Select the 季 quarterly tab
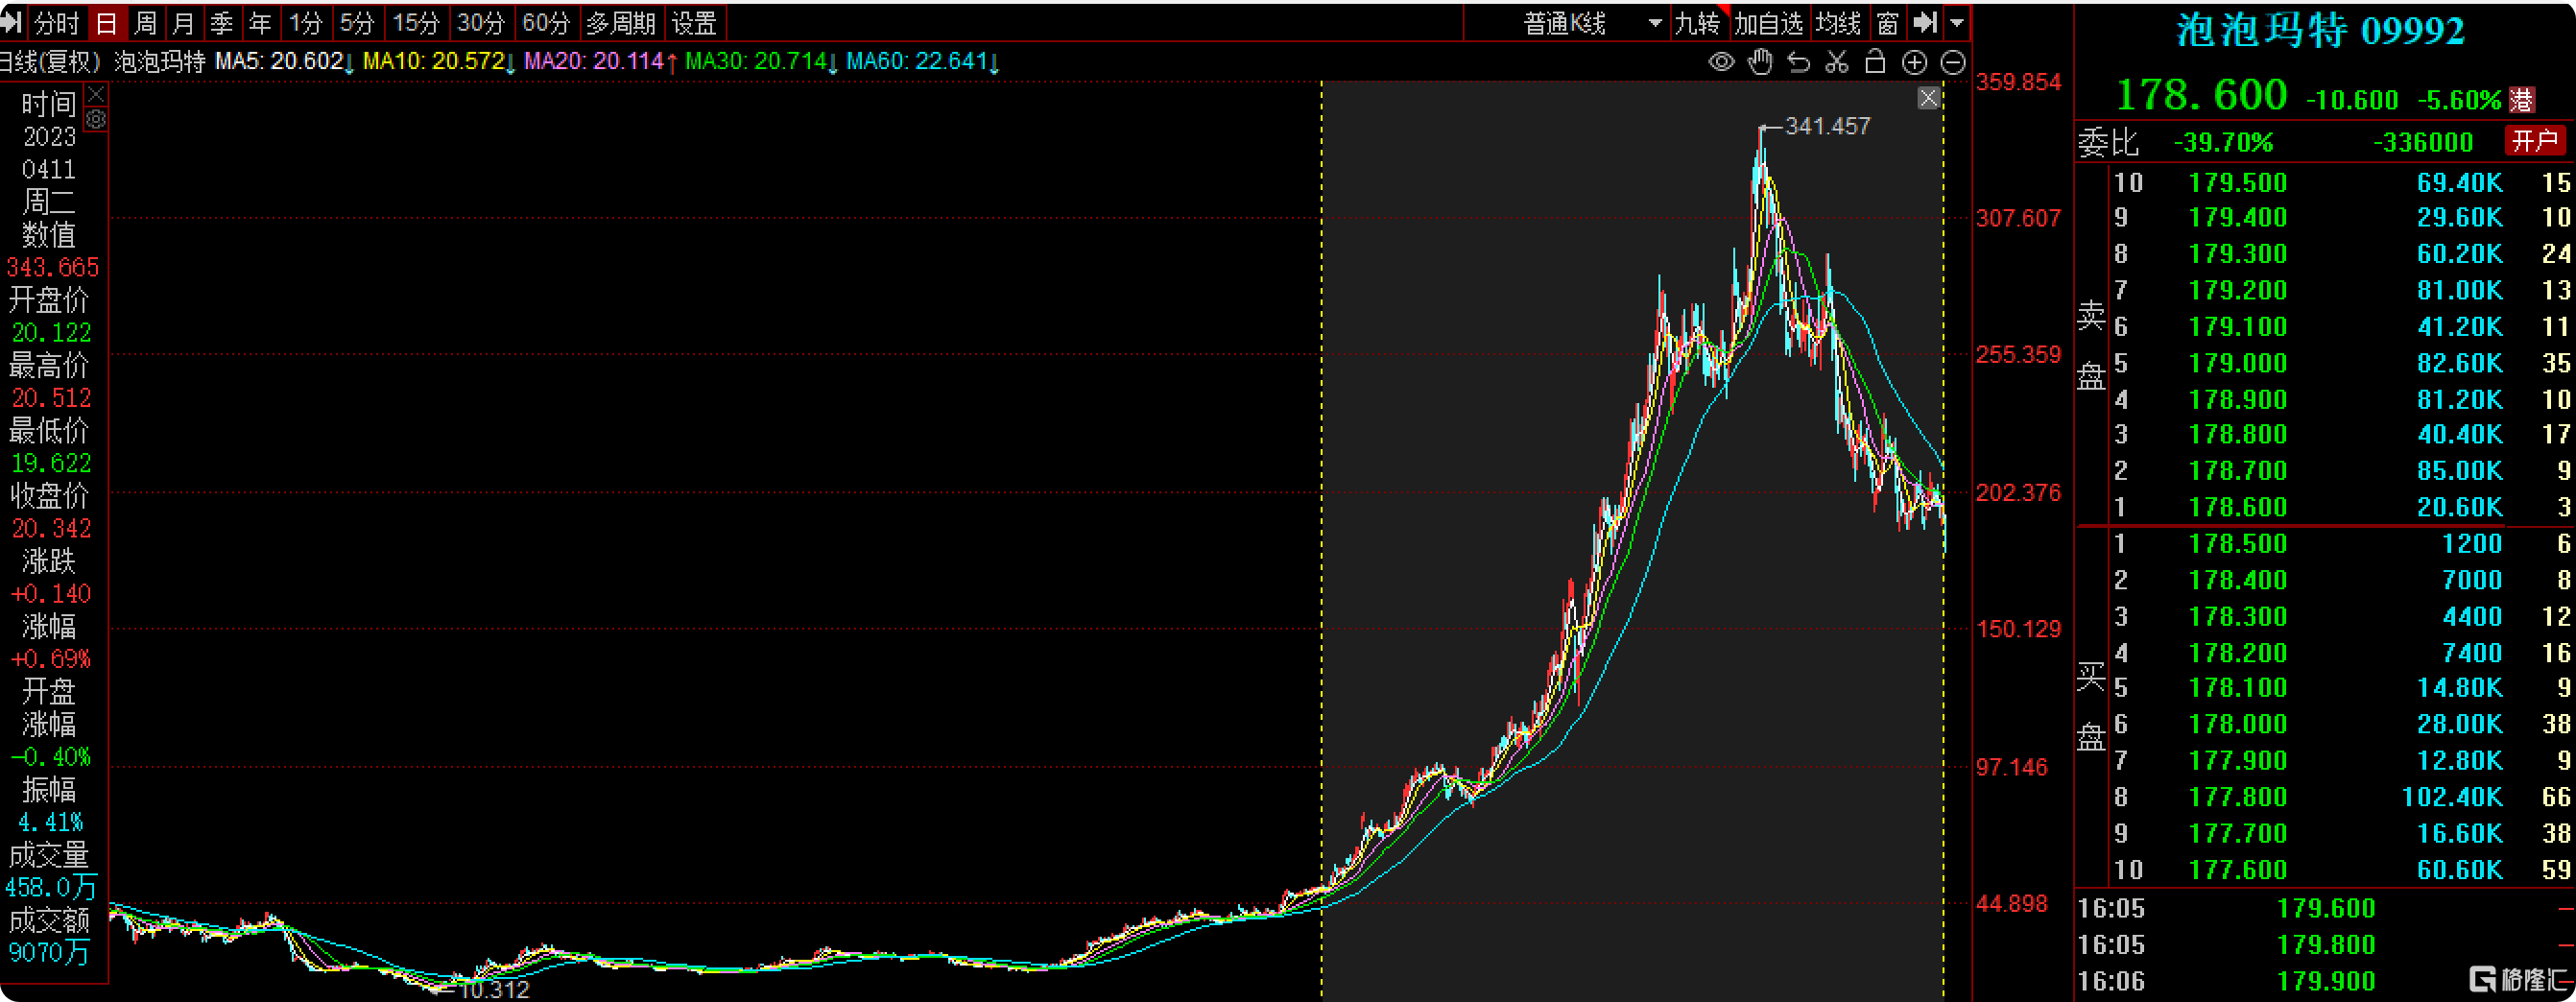2576x1002 pixels. click(x=222, y=23)
